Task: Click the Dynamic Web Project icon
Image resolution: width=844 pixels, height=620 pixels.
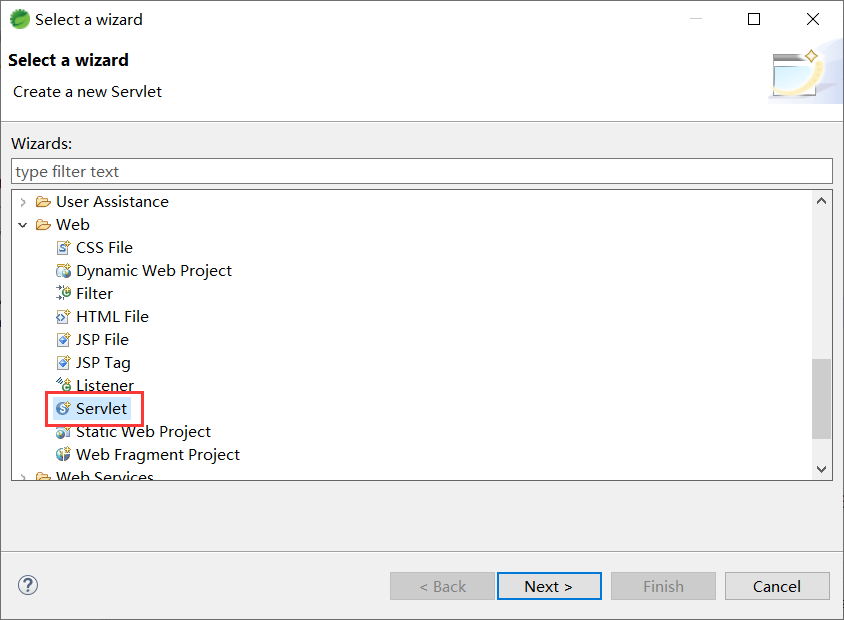Action: tap(63, 271)
